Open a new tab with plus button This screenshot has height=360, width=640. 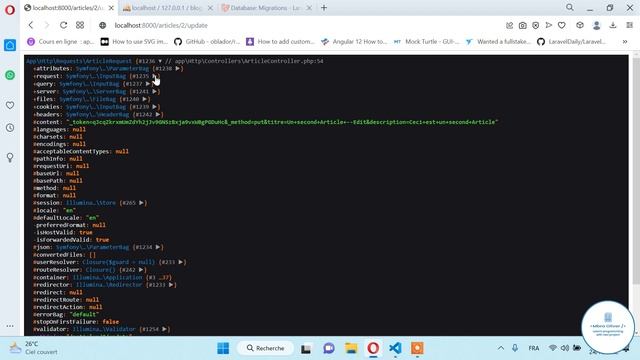(x=324, y=8)
